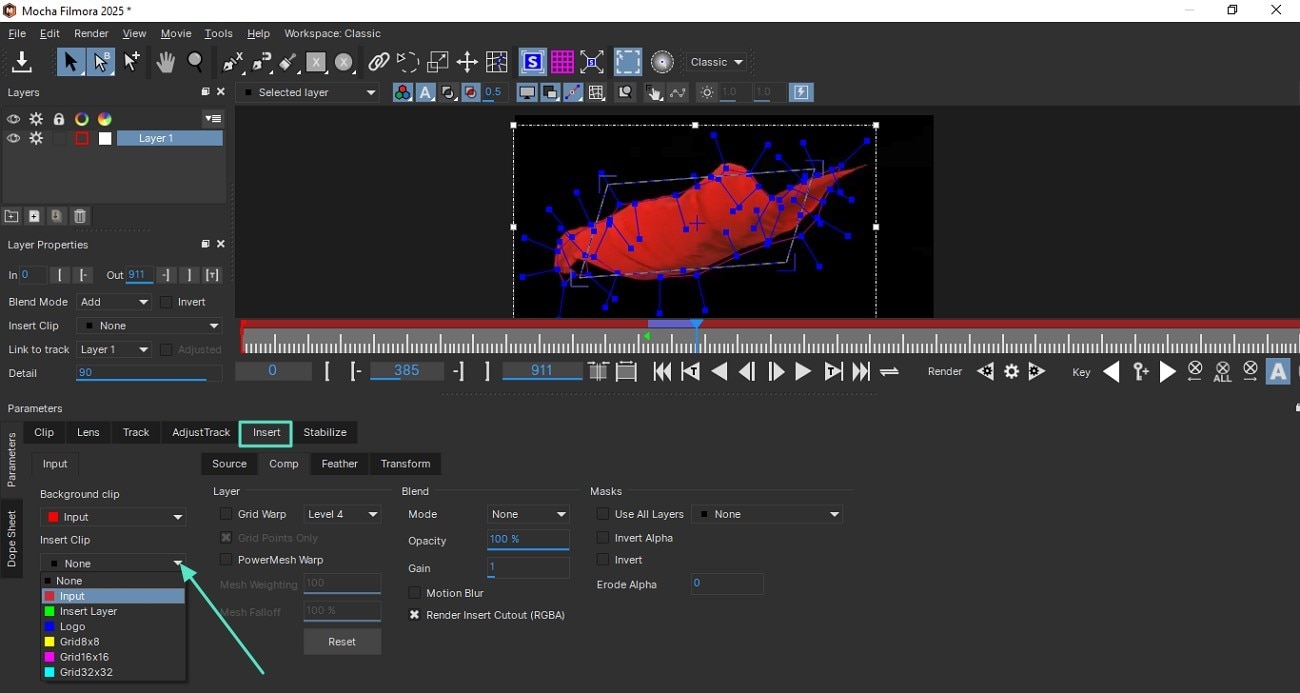1300x693 pixels.
Task: Select the Create rectangle X-Spline tool
Action: coord(316,62)
